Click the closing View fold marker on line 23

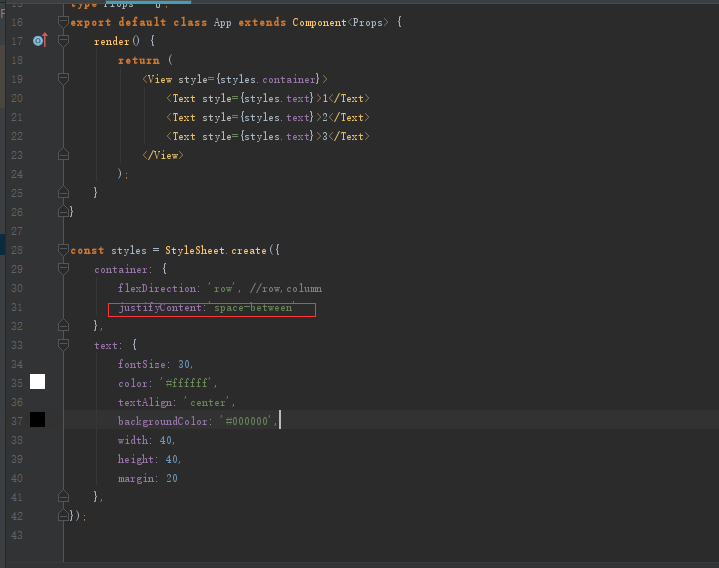pyautogui.click(x=64, y=155)
